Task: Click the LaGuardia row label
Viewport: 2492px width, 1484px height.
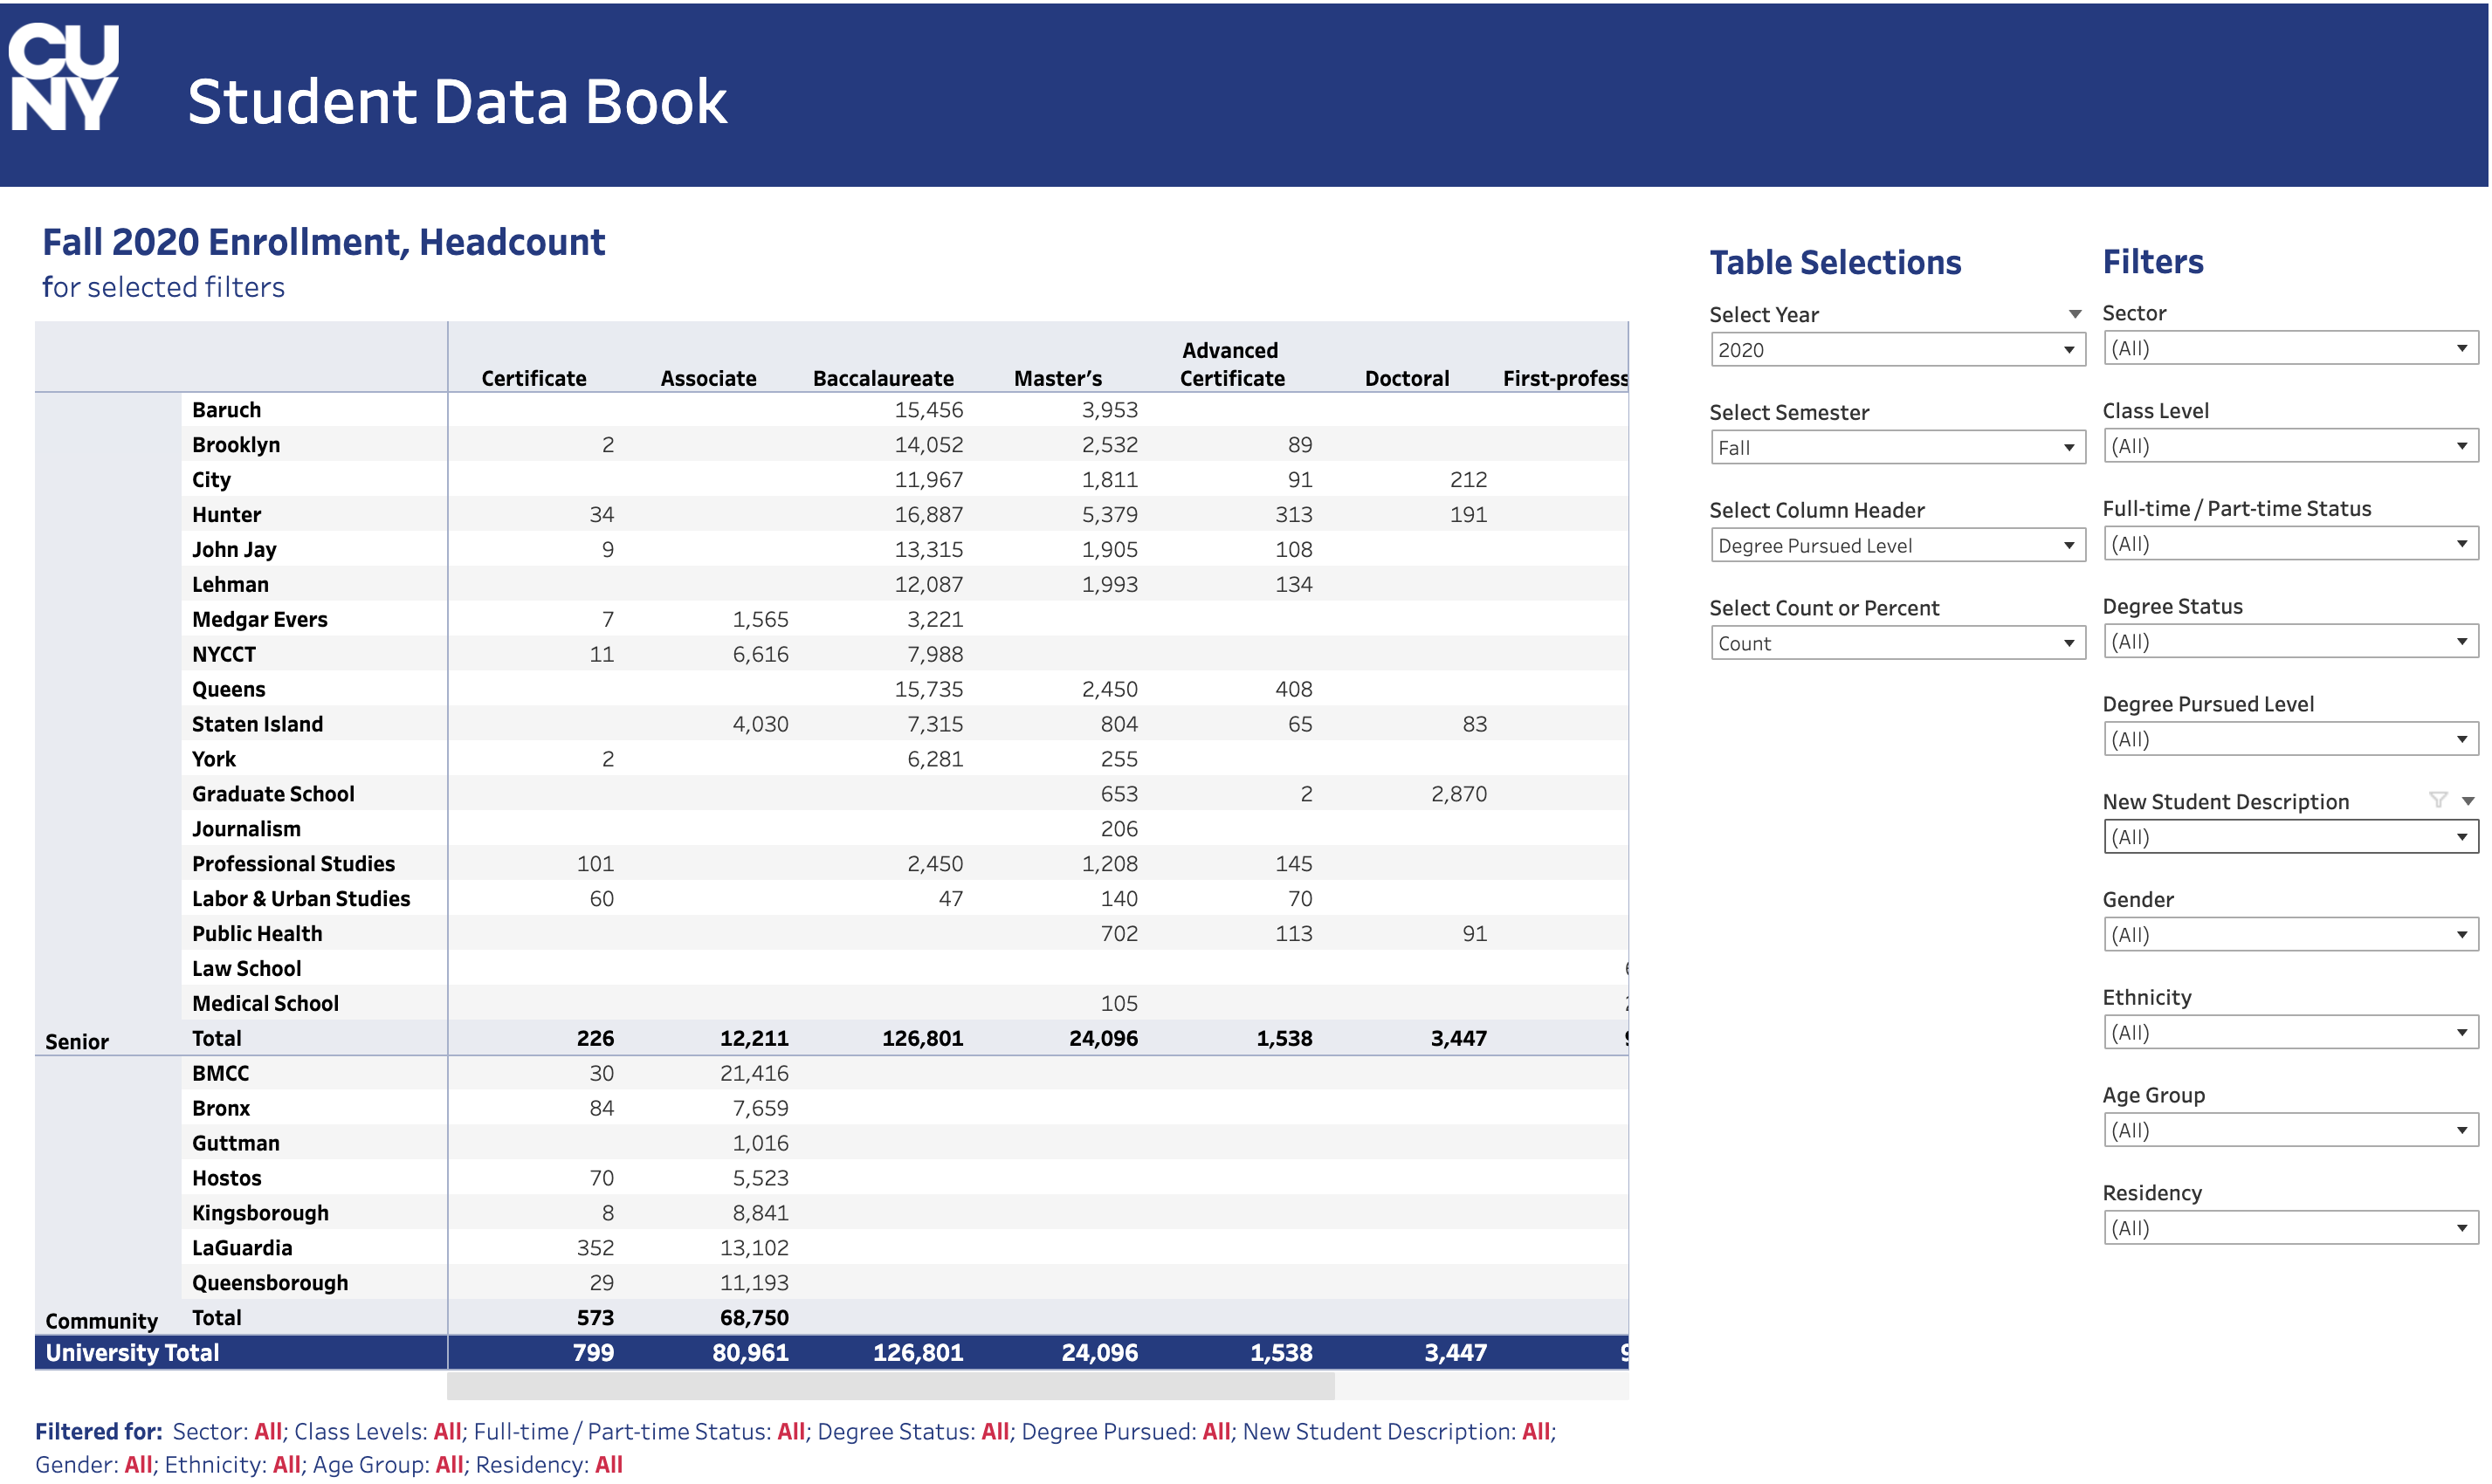Action: (x=242, y=1249)
